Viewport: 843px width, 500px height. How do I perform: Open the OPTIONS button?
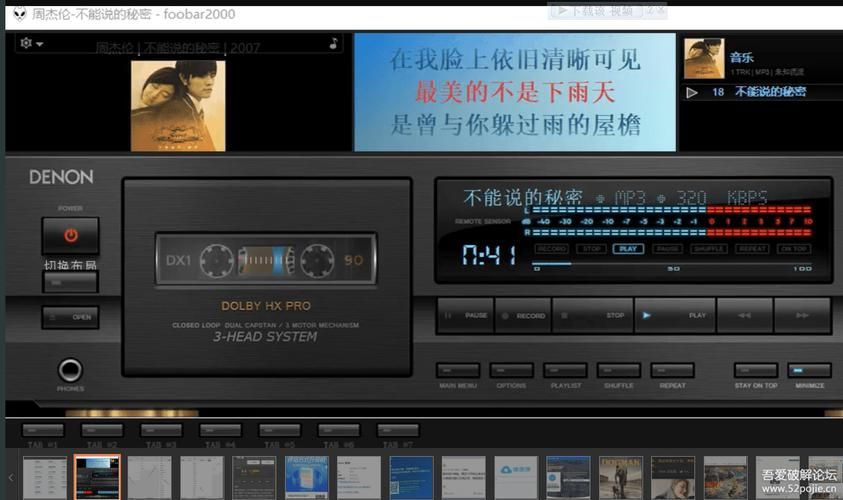(511, 370)
